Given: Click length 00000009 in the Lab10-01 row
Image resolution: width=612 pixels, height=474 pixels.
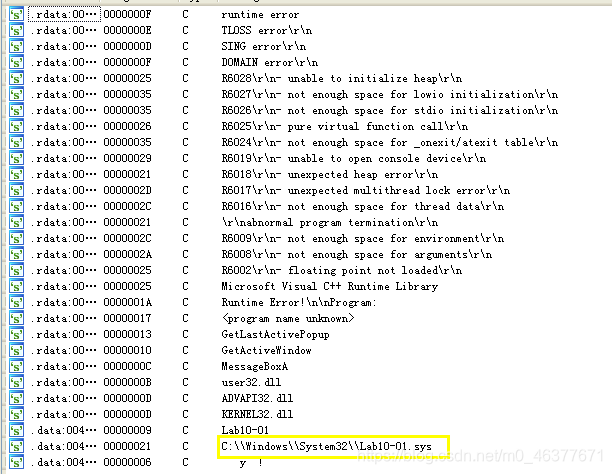Looking at the screenshot, I should [127, 431].
